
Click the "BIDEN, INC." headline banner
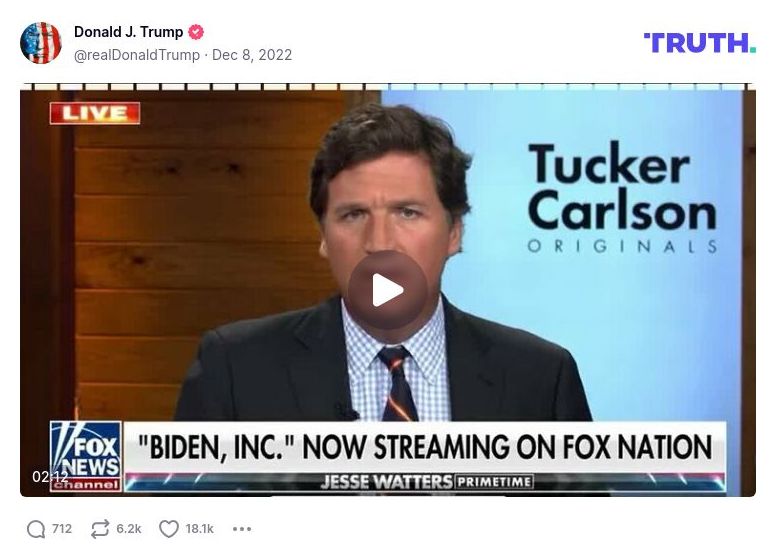tap(425, 447)
